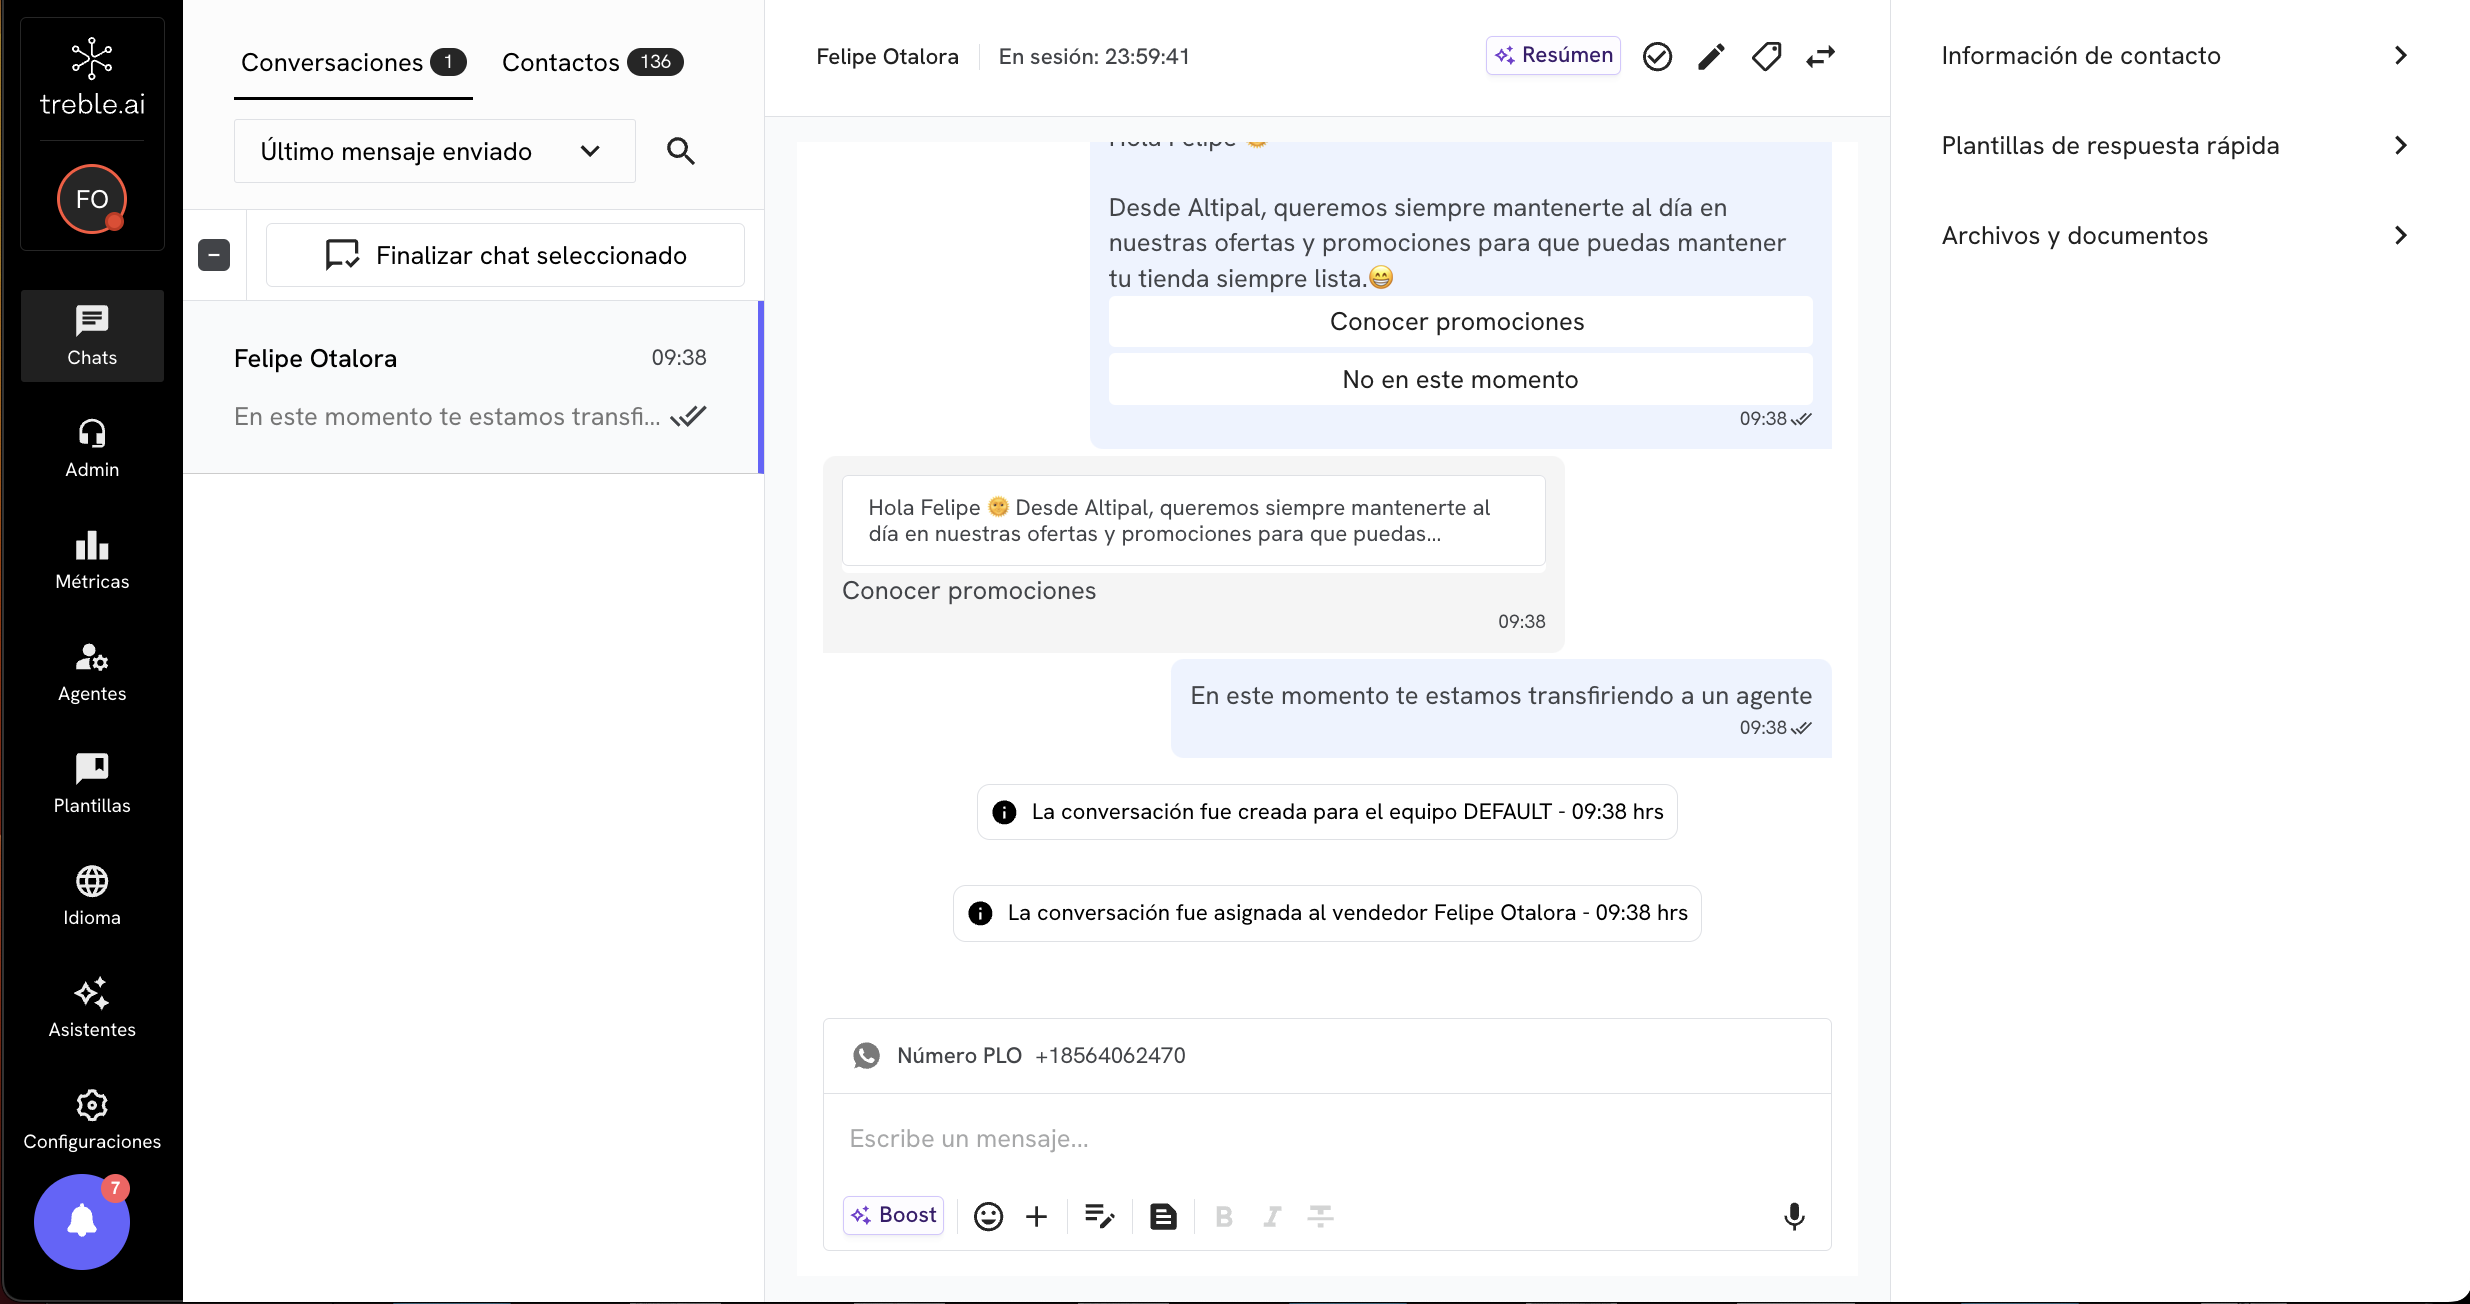The height and width of the screenshot is (1304, 2470).
Task: Open the Métricas bar chart section
Action: (92, 560)
